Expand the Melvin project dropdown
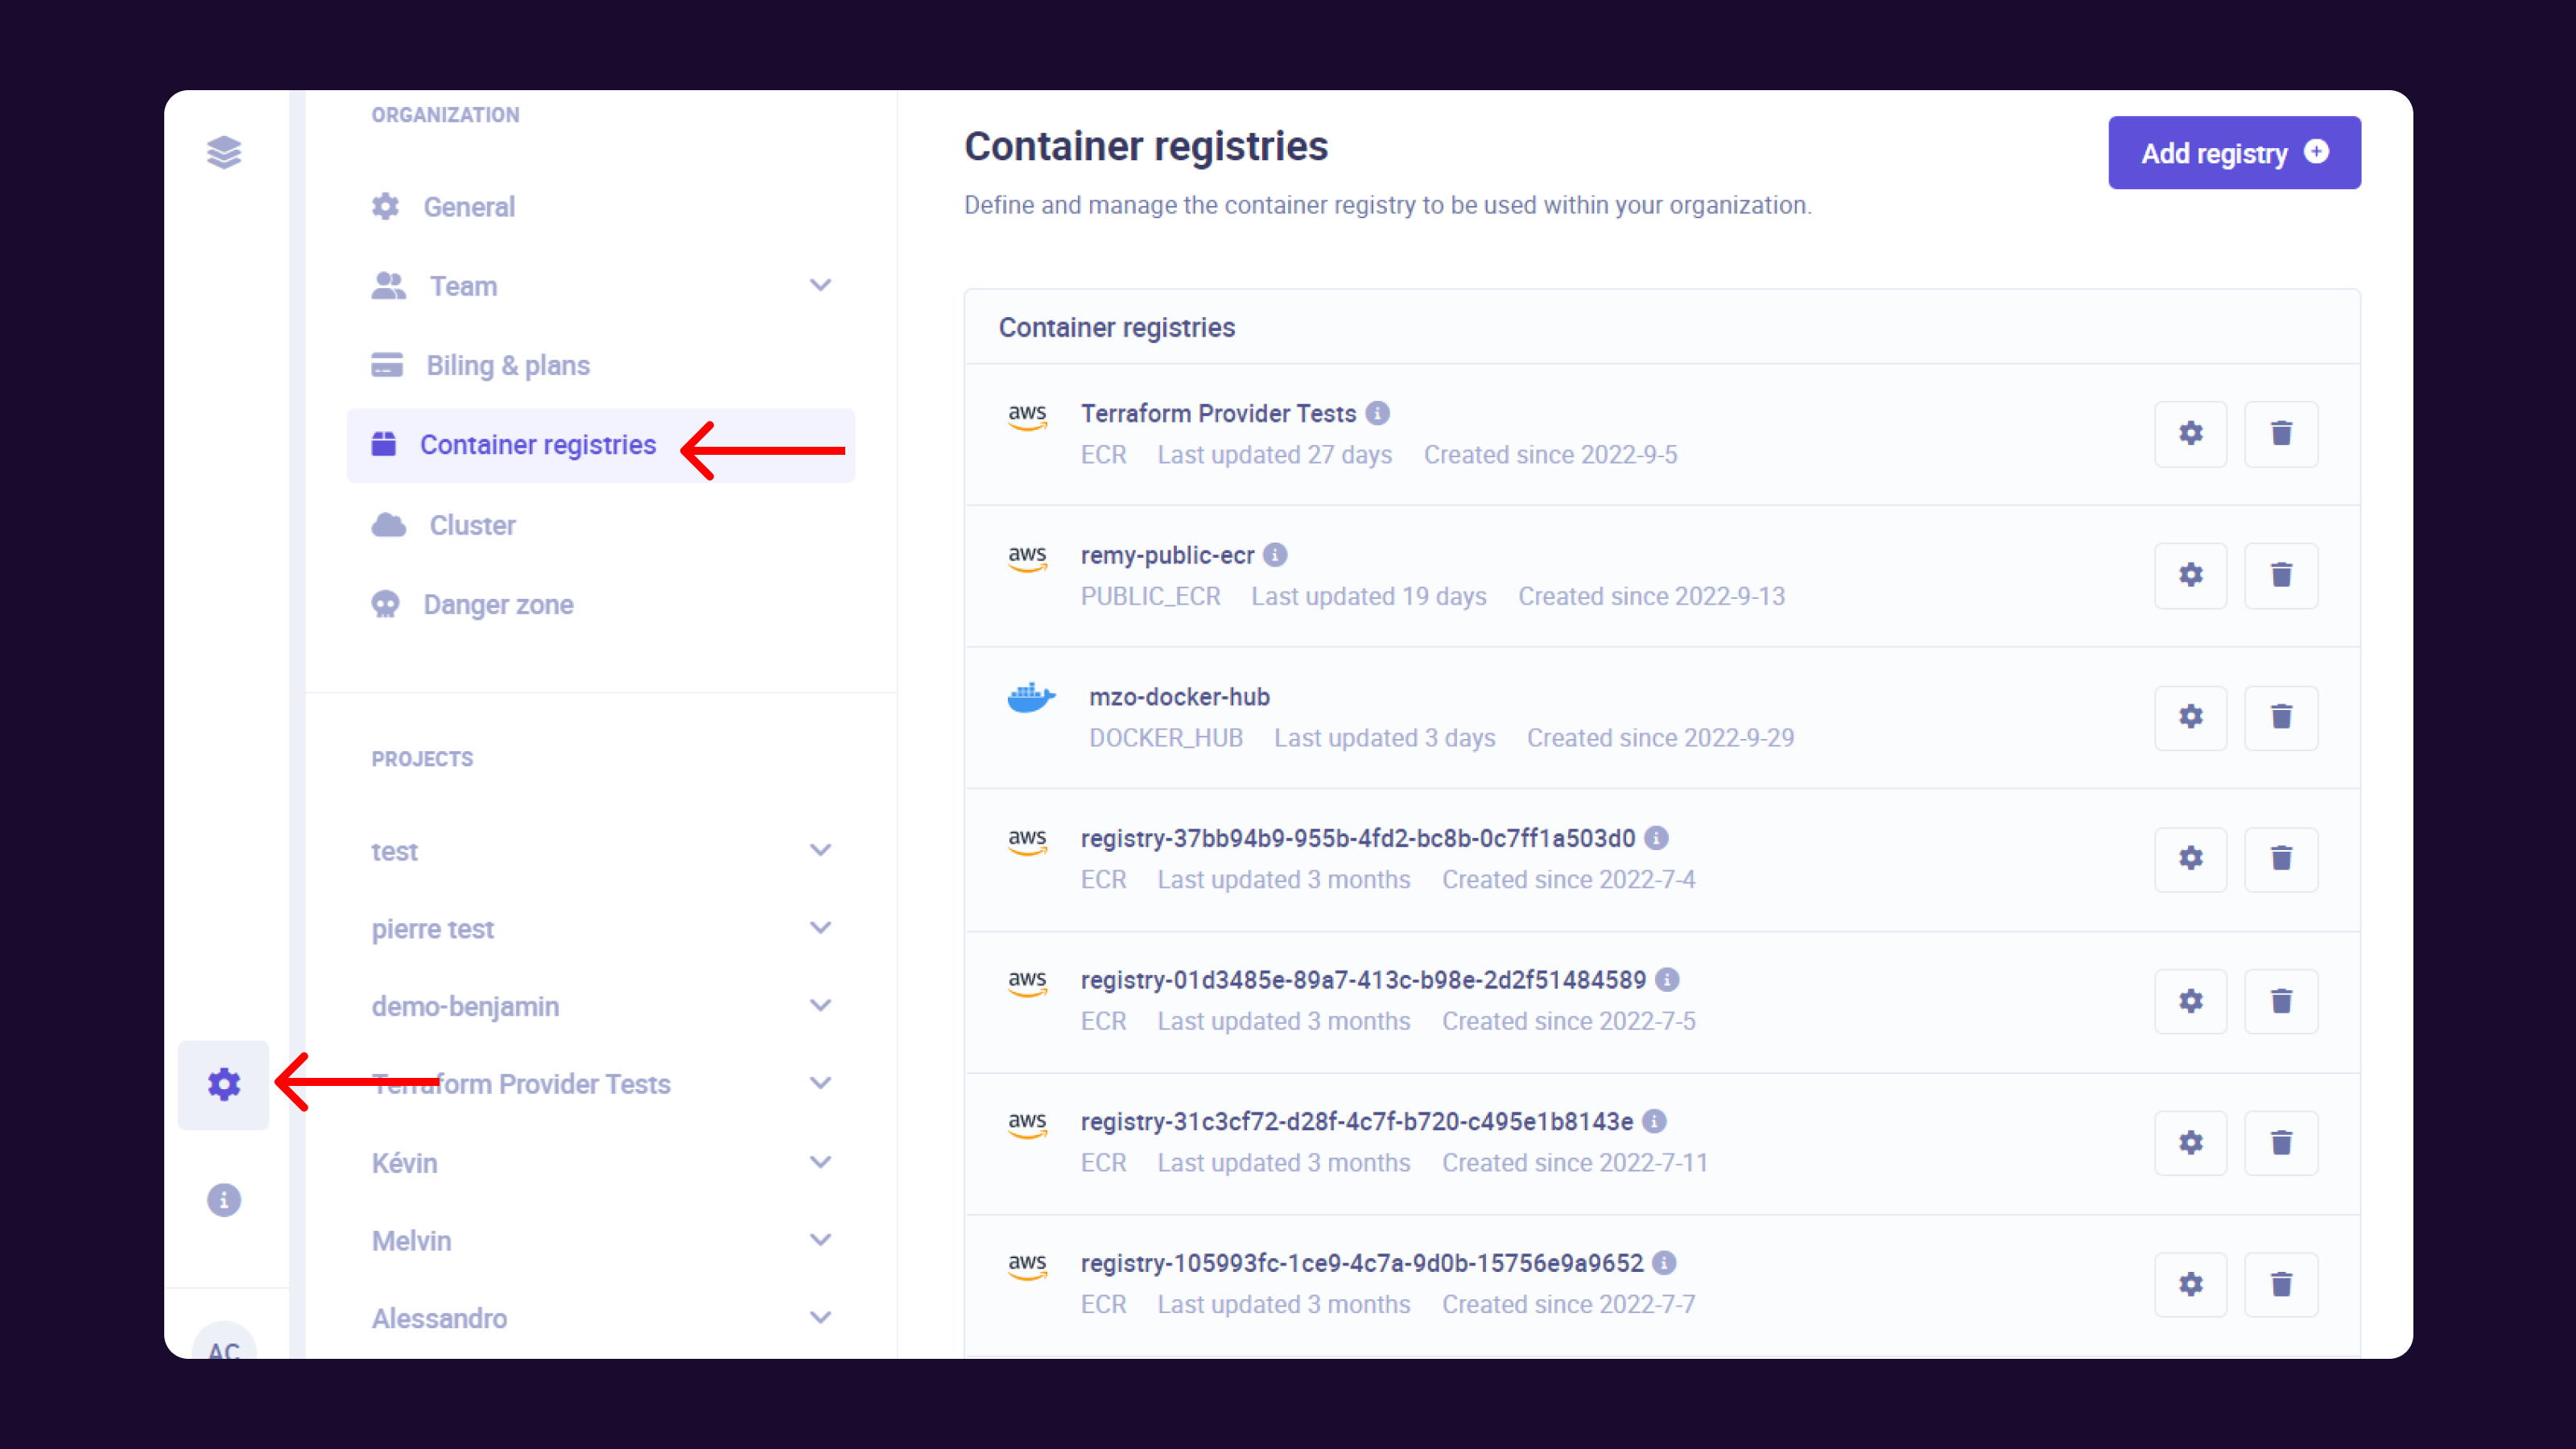The height and width of the screenshot is (1449, 2576). tap(819, 1238)
